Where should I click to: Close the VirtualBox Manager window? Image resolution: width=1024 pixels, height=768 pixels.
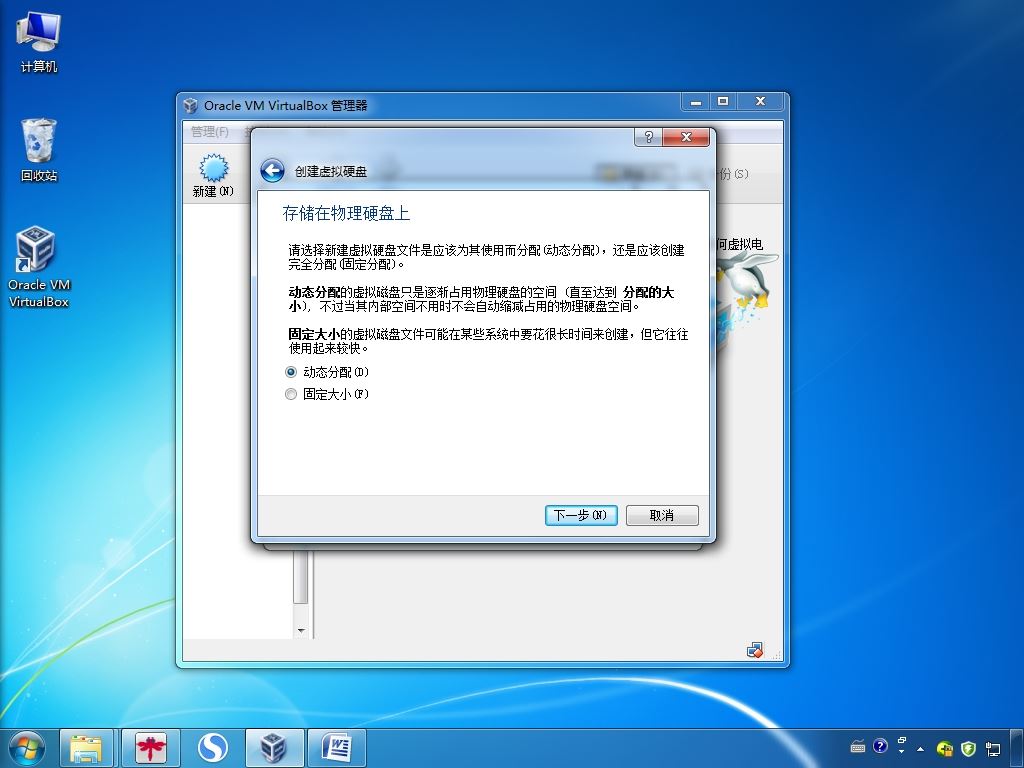pos(760,102)
